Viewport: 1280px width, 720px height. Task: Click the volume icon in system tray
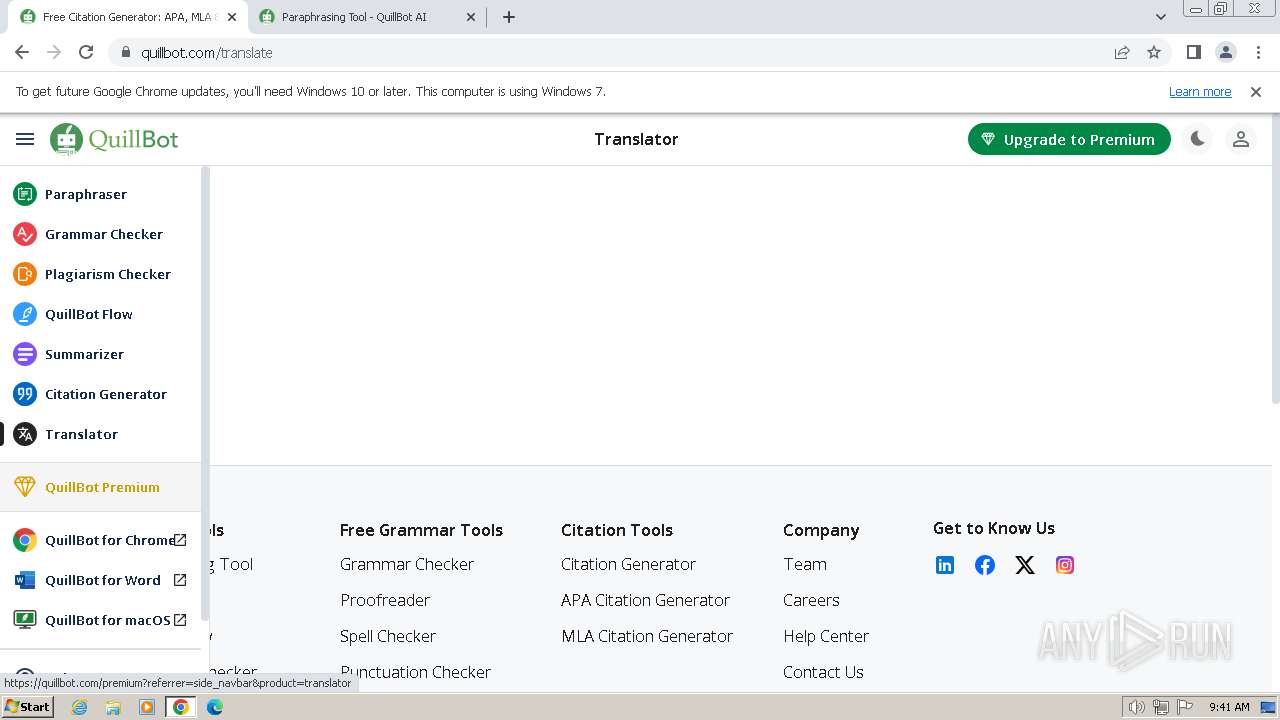(x=1137, y=707)
